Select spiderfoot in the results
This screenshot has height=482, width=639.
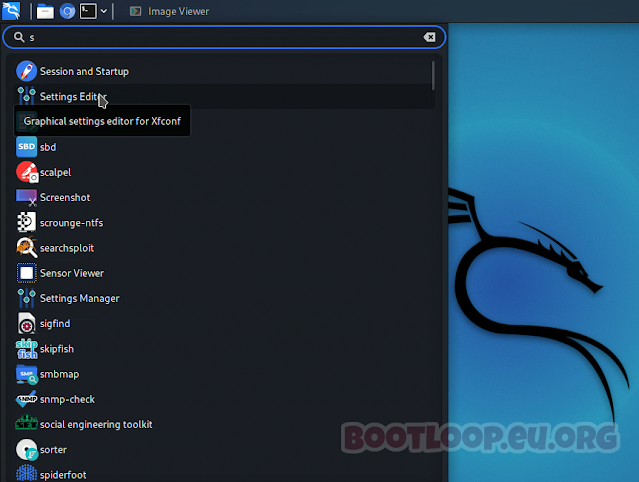224,474
